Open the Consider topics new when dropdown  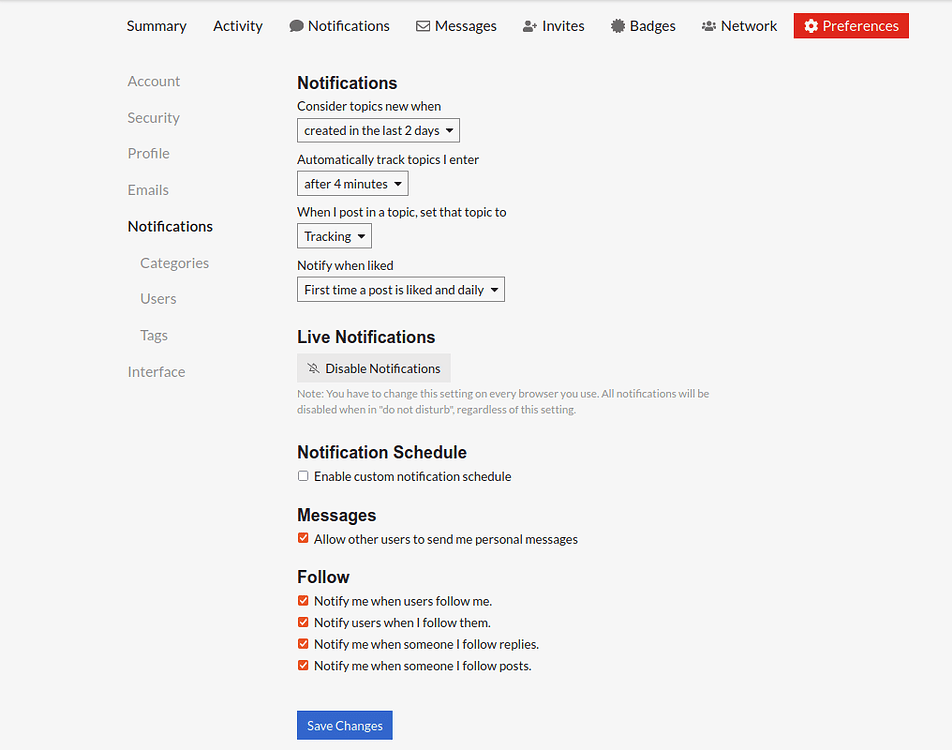coord(378,130)
